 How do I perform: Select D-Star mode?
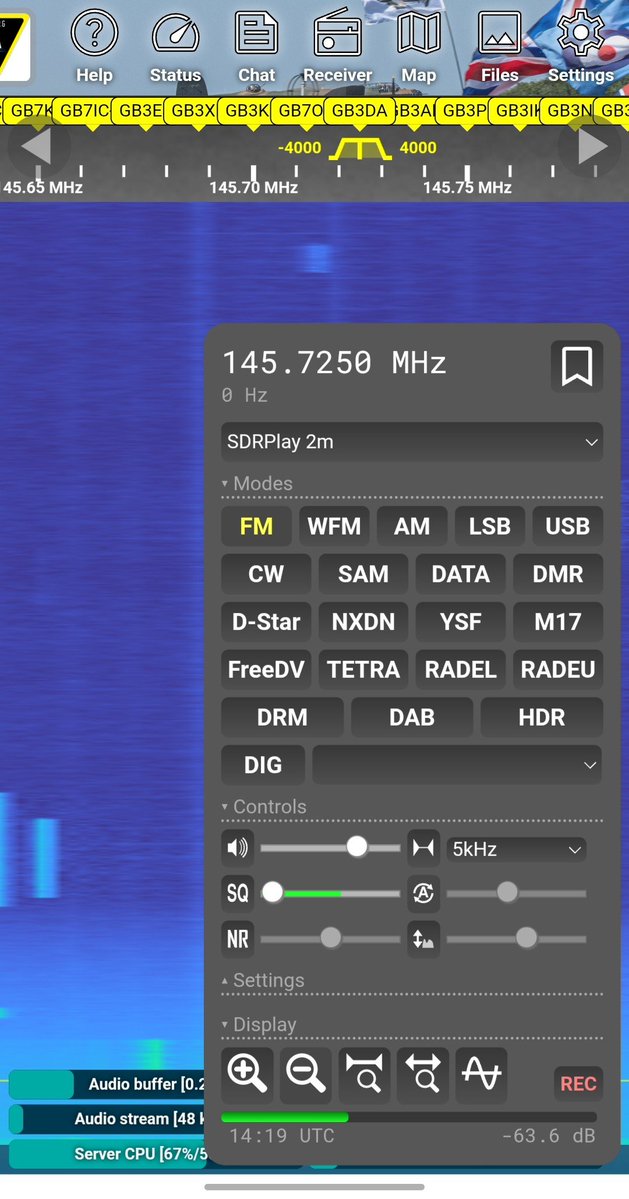pos(266,622)
